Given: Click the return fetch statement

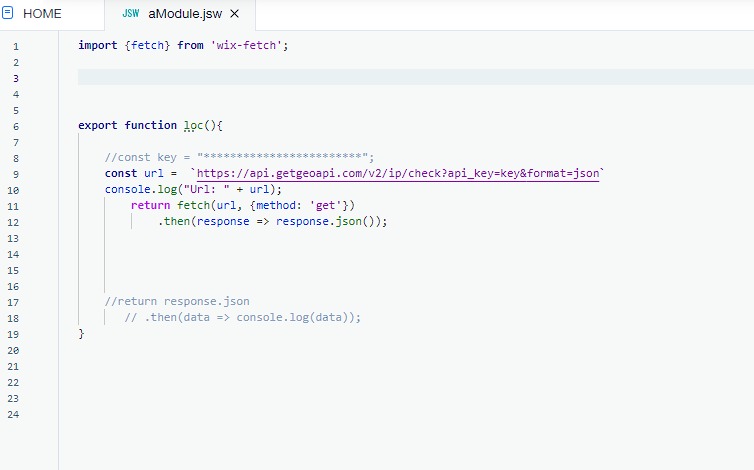Looking at the screenshot, I should [243, 205].
